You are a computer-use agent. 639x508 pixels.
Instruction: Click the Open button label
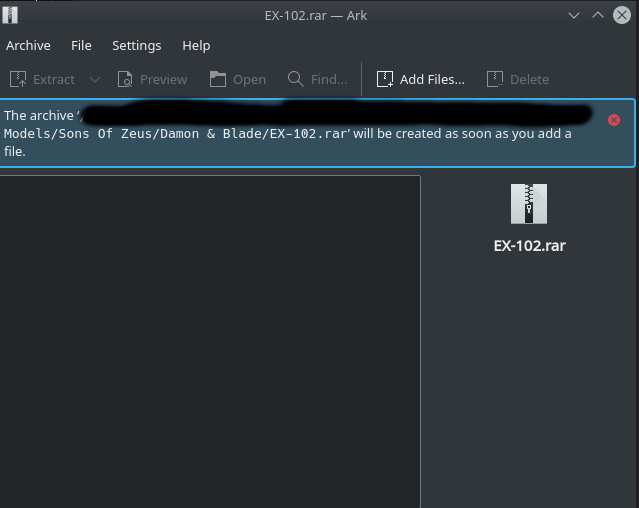coord(249,79)
